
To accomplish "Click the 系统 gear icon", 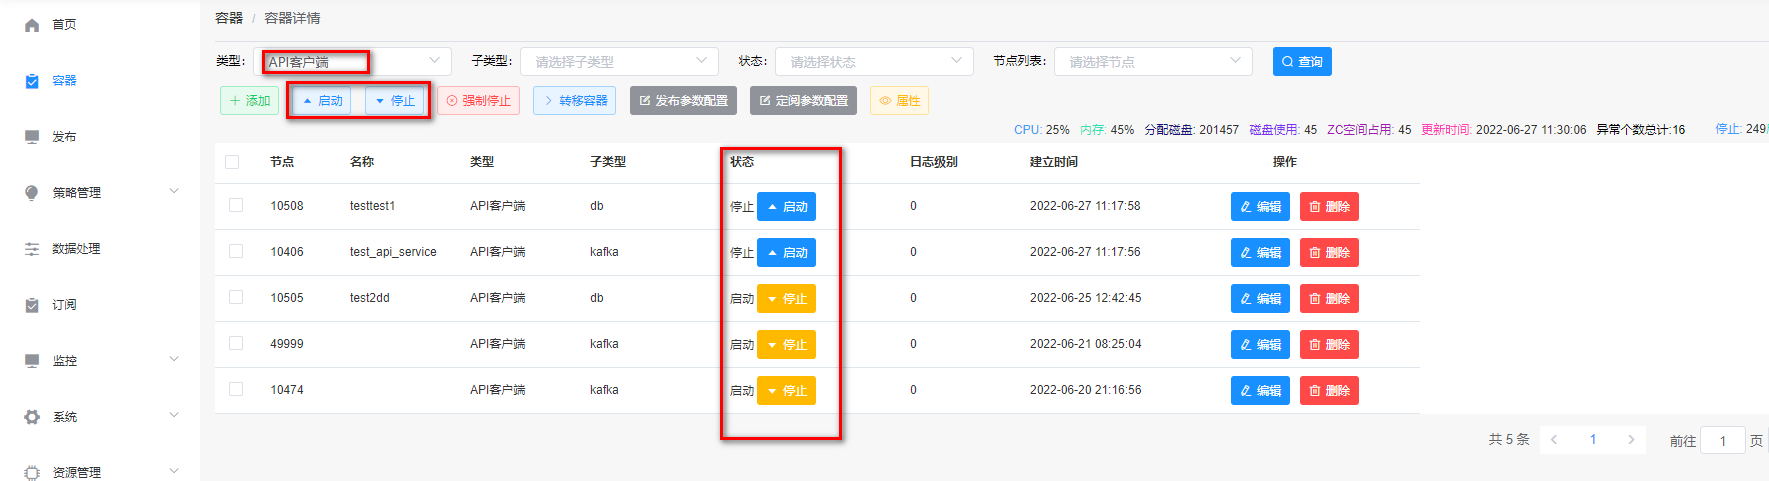I will (32, 417).
